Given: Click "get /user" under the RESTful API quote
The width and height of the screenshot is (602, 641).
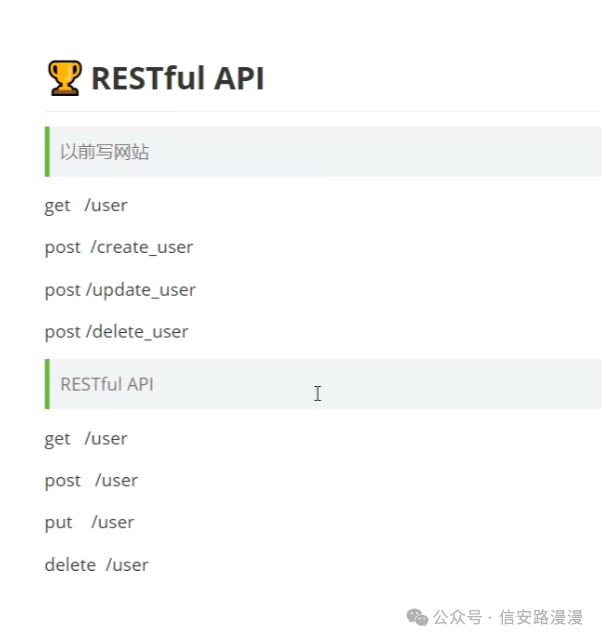Looking at the screenshot, I should click(86, 439).
